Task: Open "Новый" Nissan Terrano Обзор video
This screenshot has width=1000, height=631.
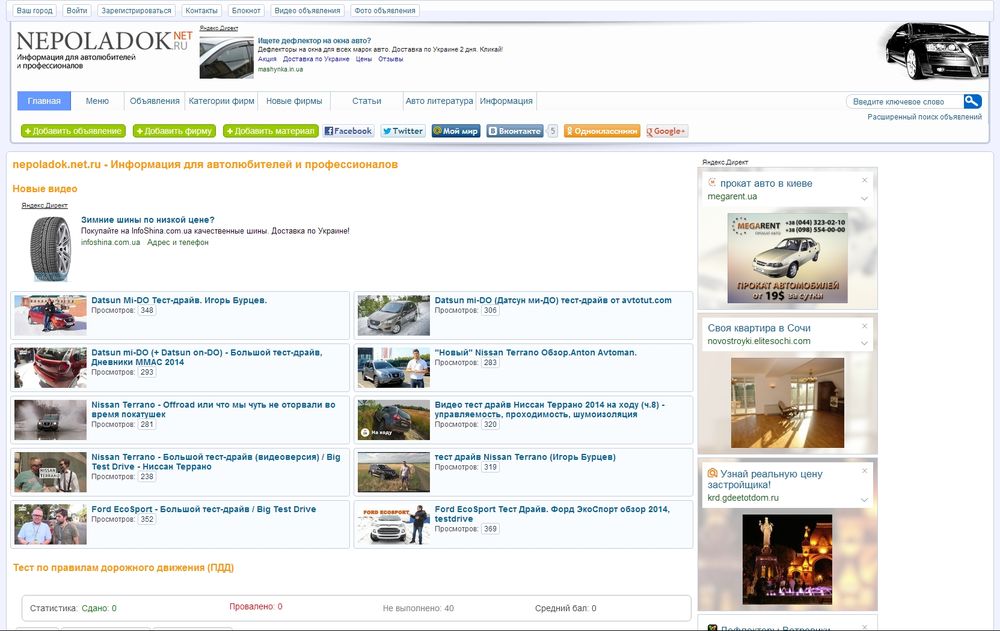Action: pyautogui.click(x=536, y=352)
